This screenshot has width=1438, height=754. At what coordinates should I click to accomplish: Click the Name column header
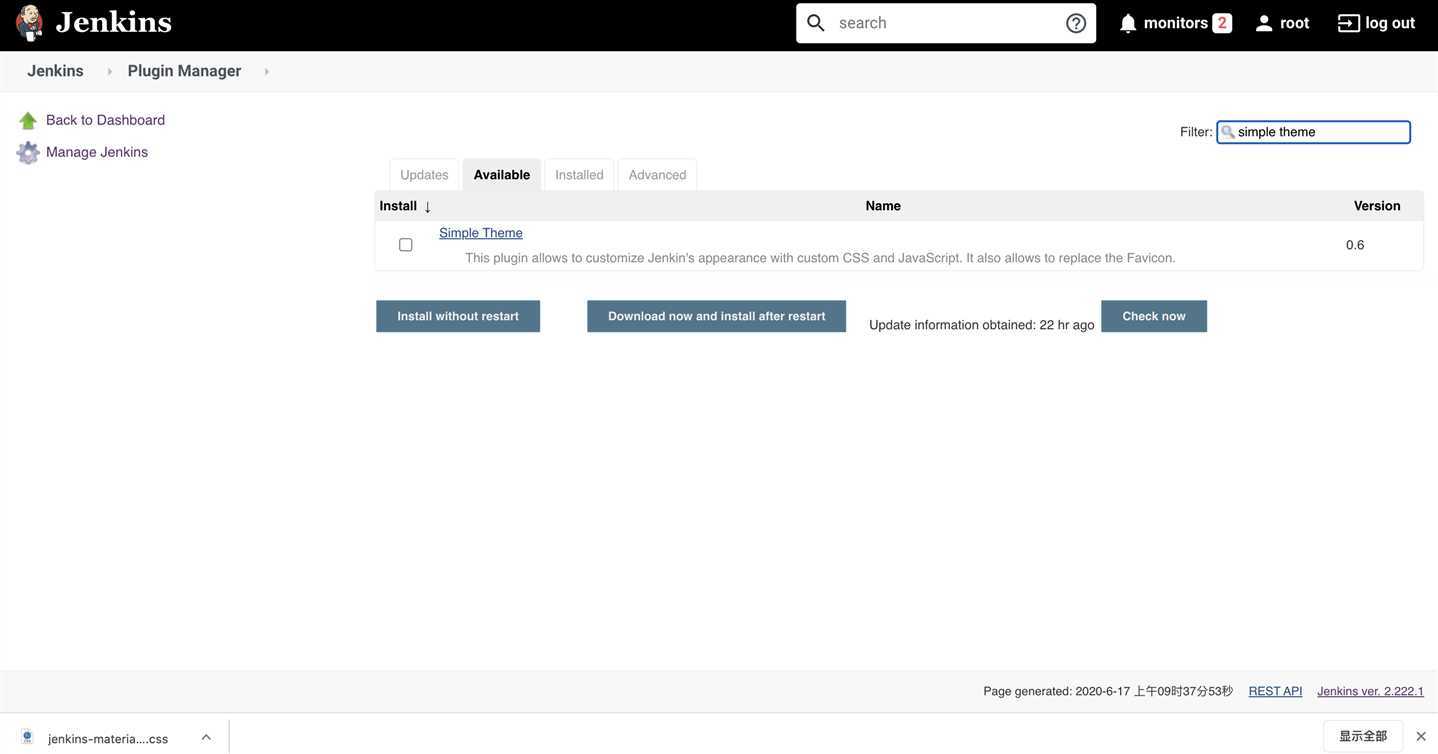point(883,206)
